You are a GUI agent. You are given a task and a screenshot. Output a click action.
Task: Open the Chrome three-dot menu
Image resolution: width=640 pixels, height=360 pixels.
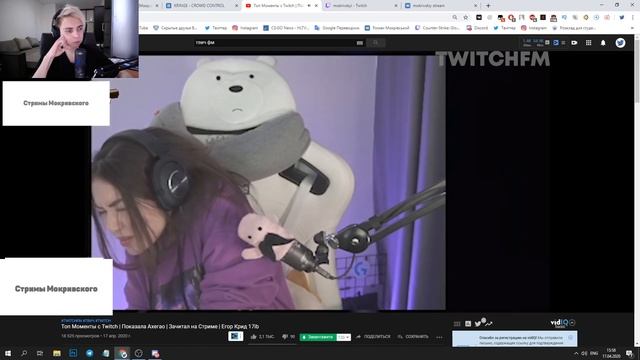pos(633,18)
